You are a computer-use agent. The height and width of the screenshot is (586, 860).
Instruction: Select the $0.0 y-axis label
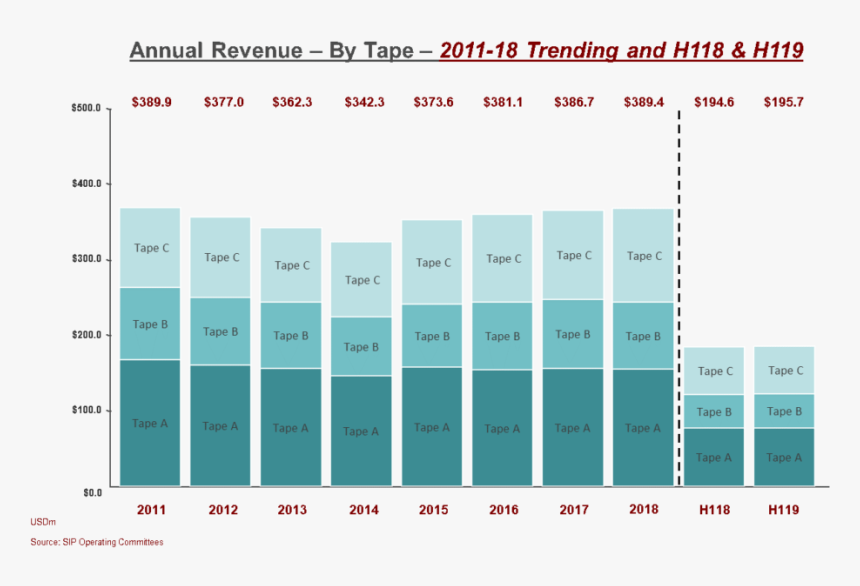[x=93, y=493]
